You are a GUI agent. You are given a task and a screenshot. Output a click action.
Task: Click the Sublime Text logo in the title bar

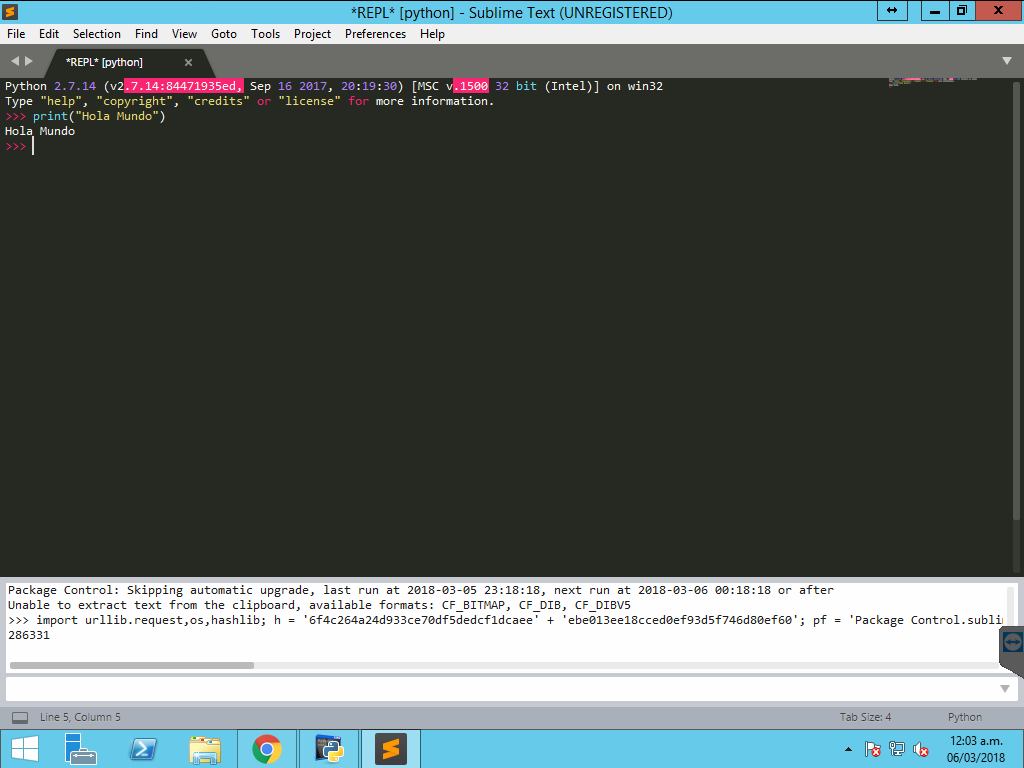pos(12,12)
